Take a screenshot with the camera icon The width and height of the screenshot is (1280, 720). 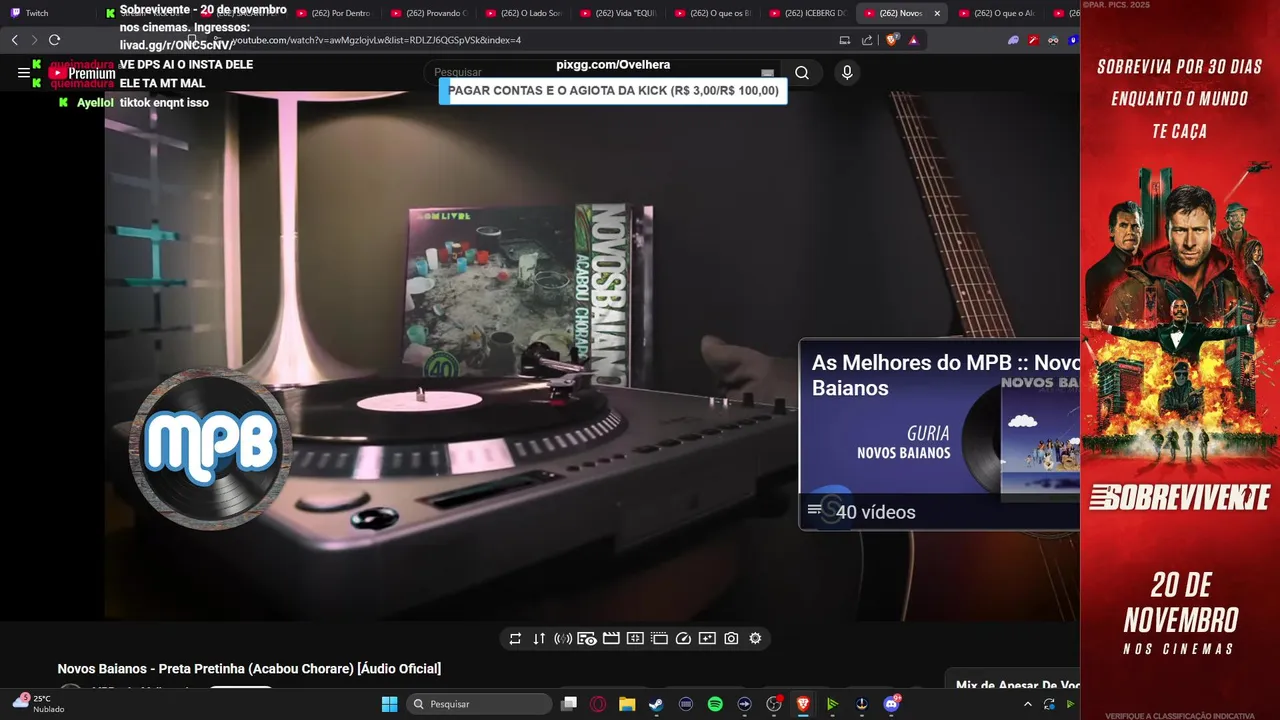[x=731, y=639]
